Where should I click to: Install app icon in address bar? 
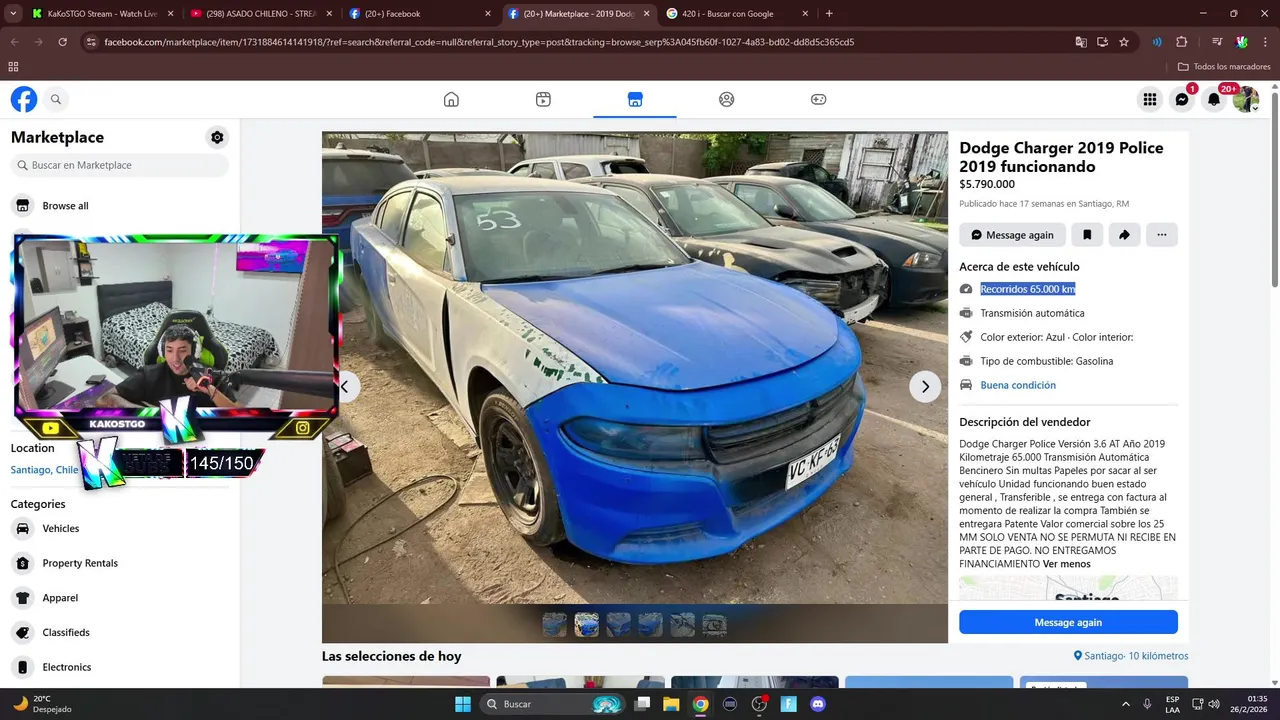coord(1102,42)
